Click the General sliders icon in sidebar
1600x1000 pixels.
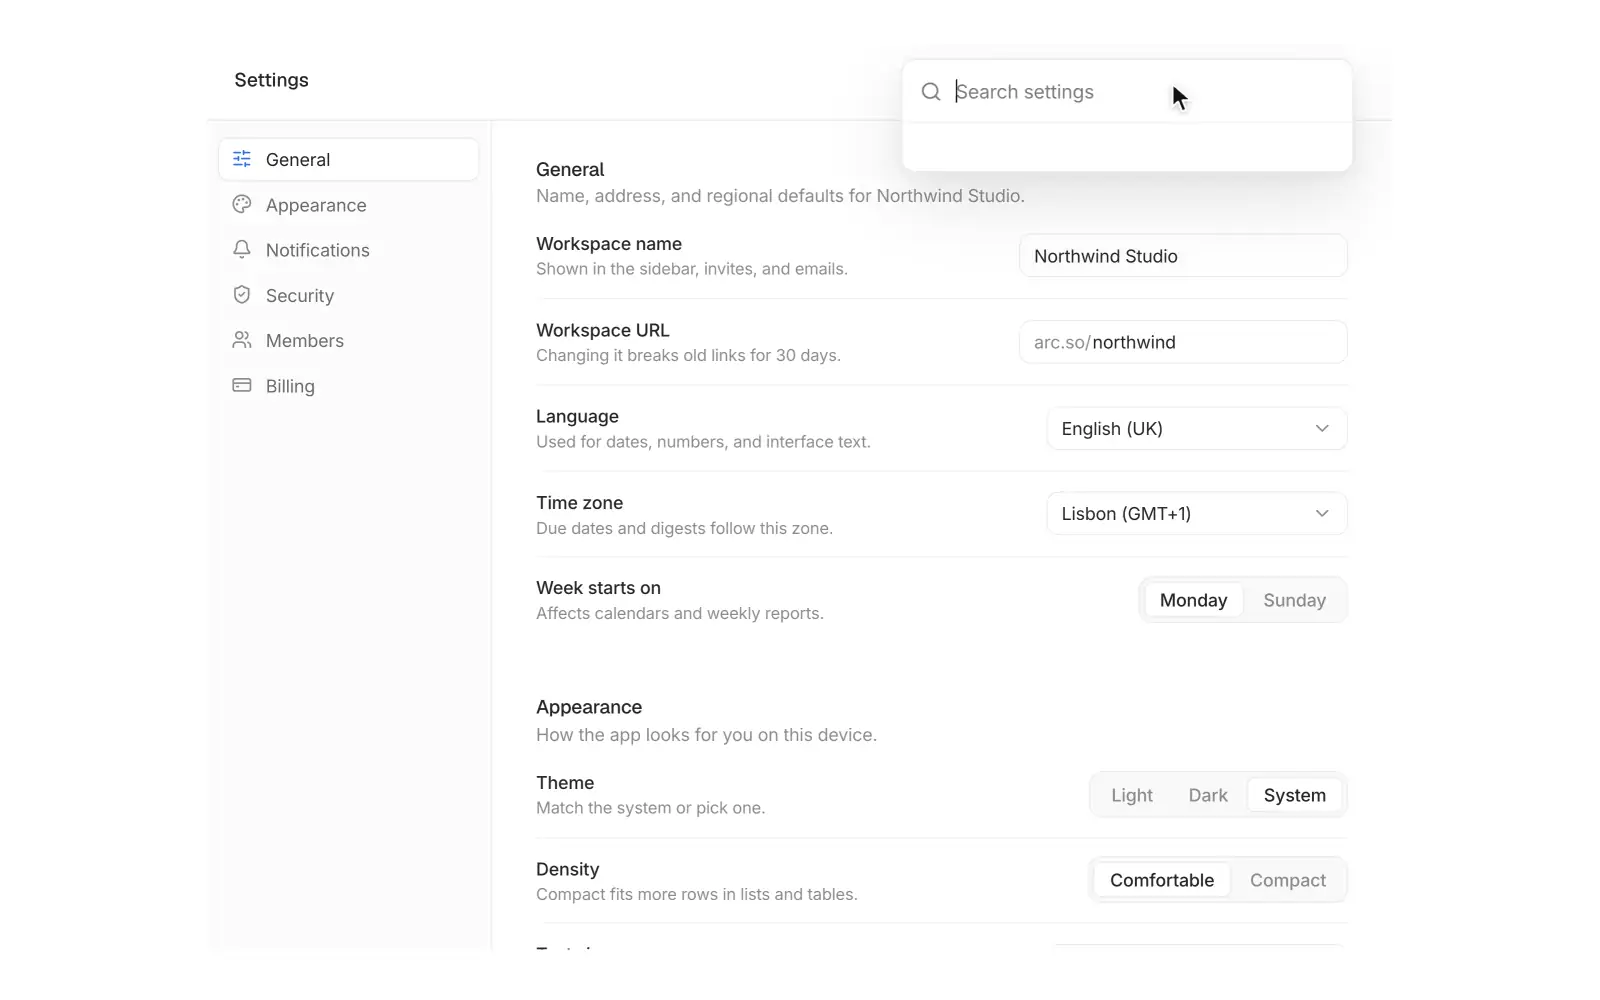pos(242,159)
